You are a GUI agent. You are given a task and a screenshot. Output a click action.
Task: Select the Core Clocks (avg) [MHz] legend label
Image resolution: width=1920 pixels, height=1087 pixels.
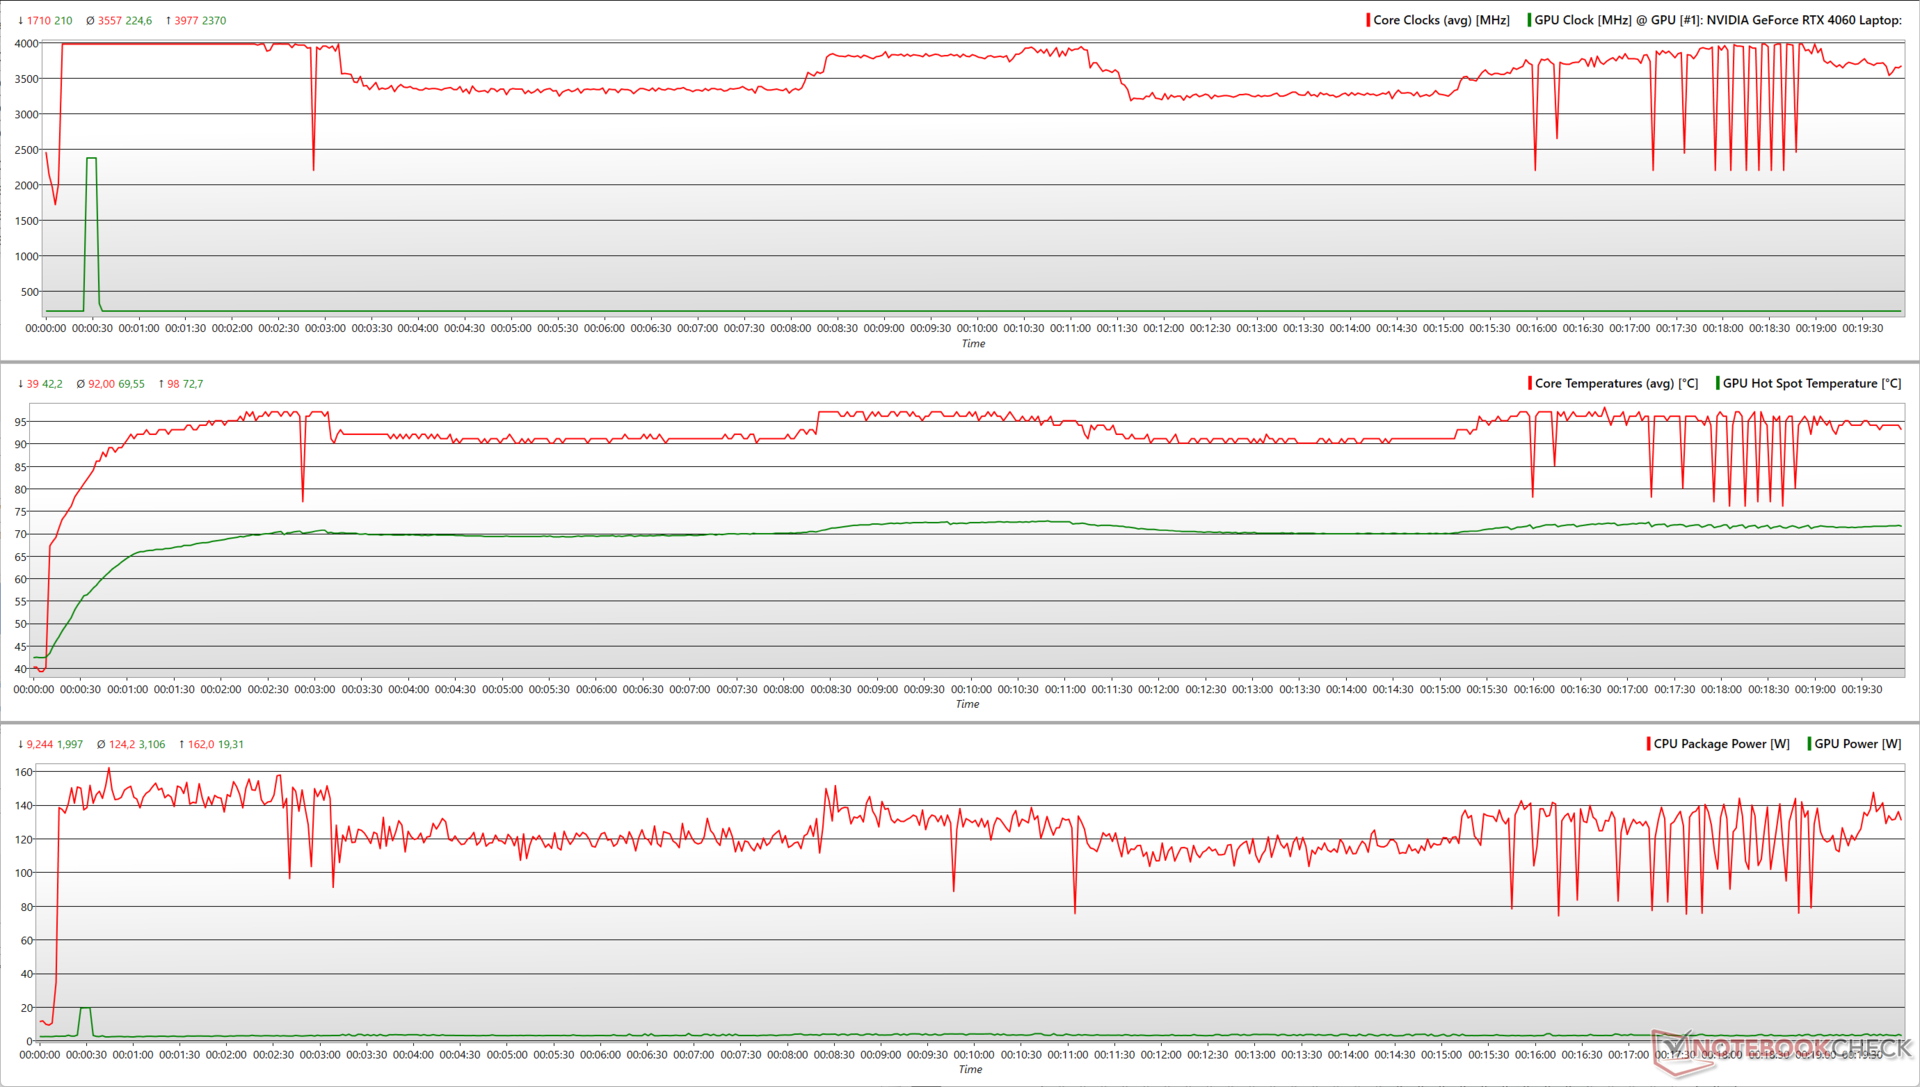point(1441,20)
